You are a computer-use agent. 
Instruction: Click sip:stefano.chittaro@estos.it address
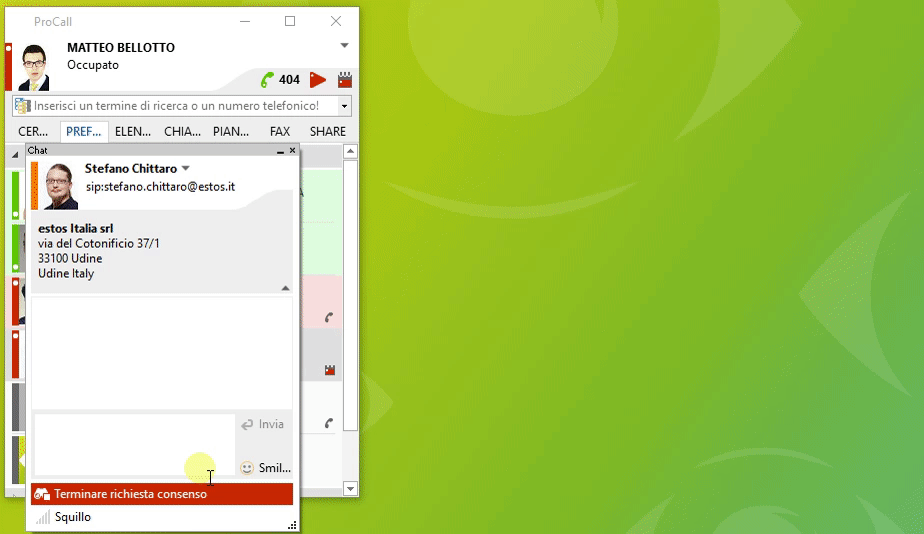(160, 187)
